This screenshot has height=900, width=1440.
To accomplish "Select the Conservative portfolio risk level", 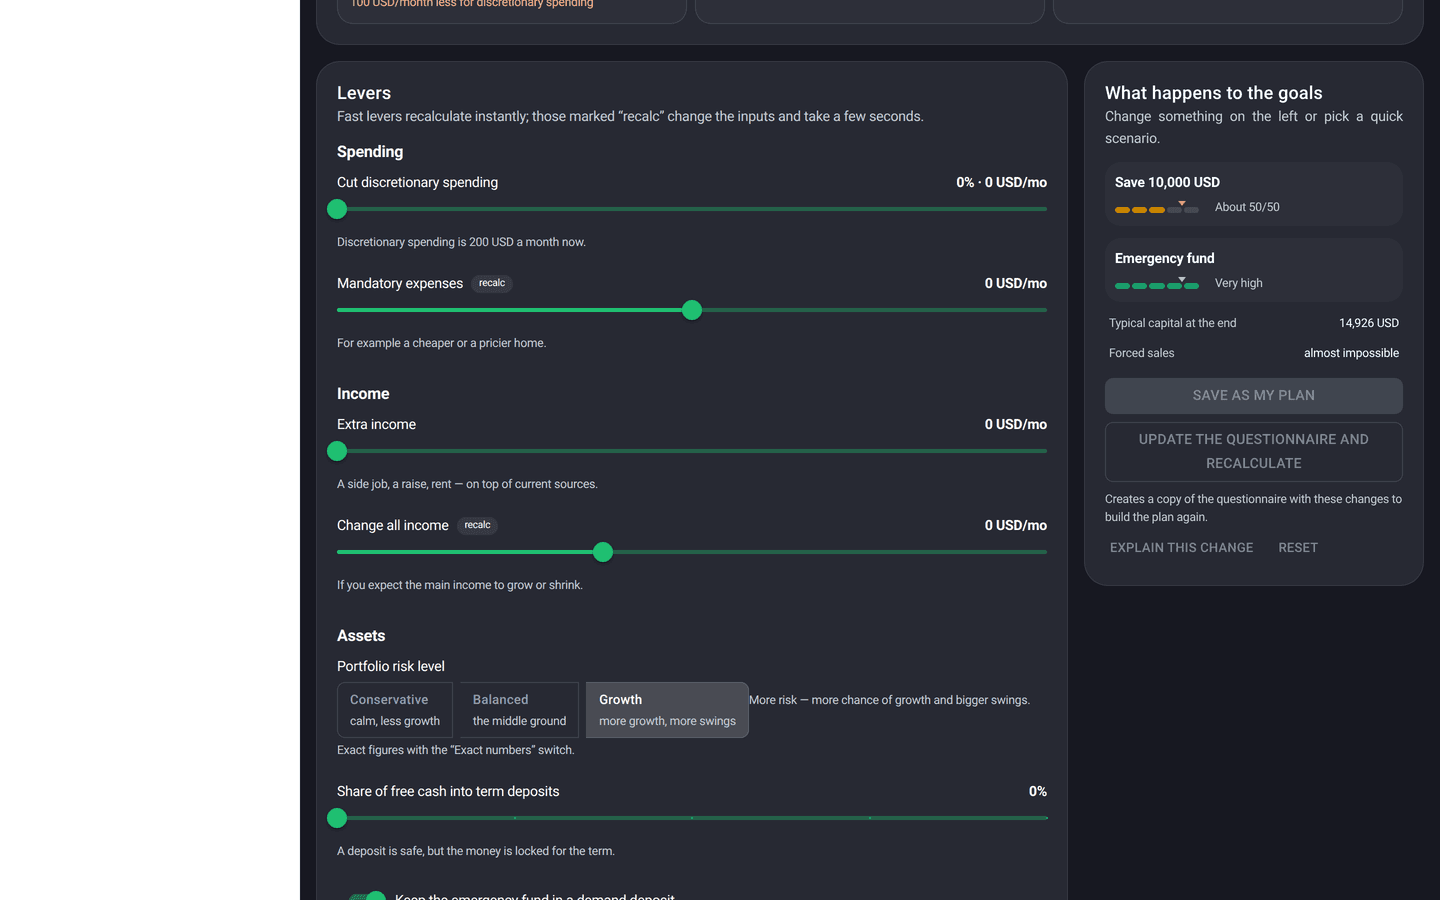I will click(395, 710).
